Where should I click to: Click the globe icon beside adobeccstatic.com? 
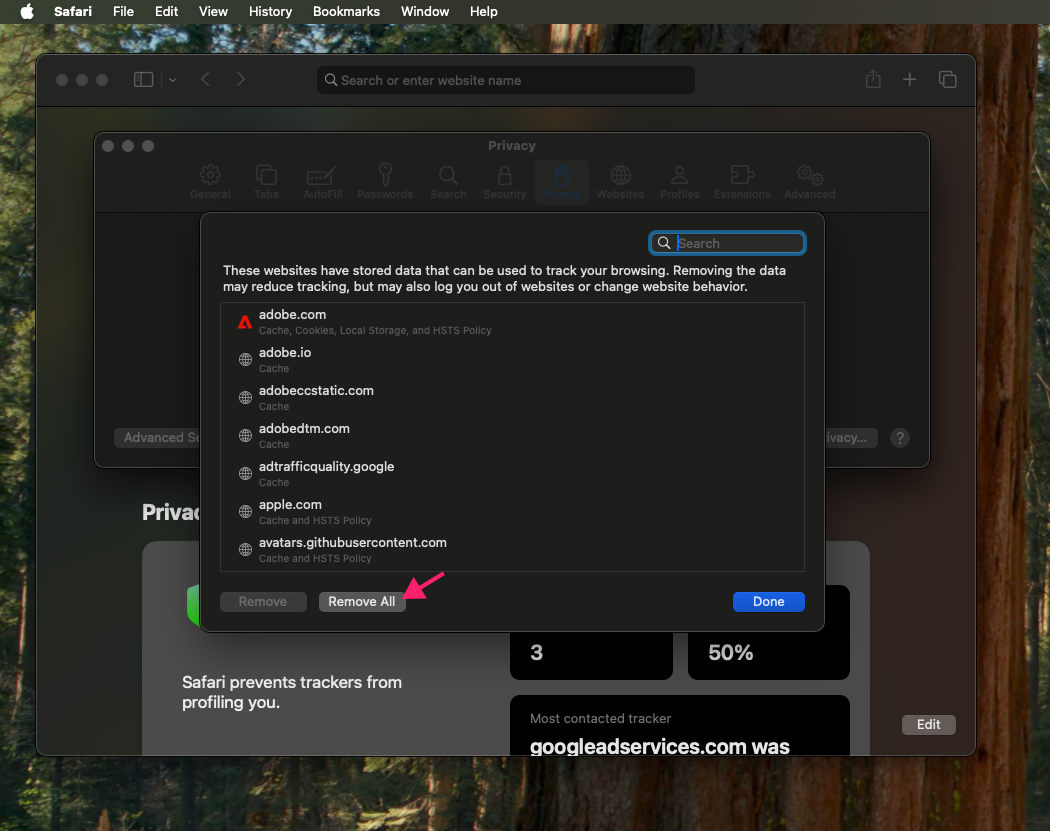pyautogui.click(x=245, y=398)
